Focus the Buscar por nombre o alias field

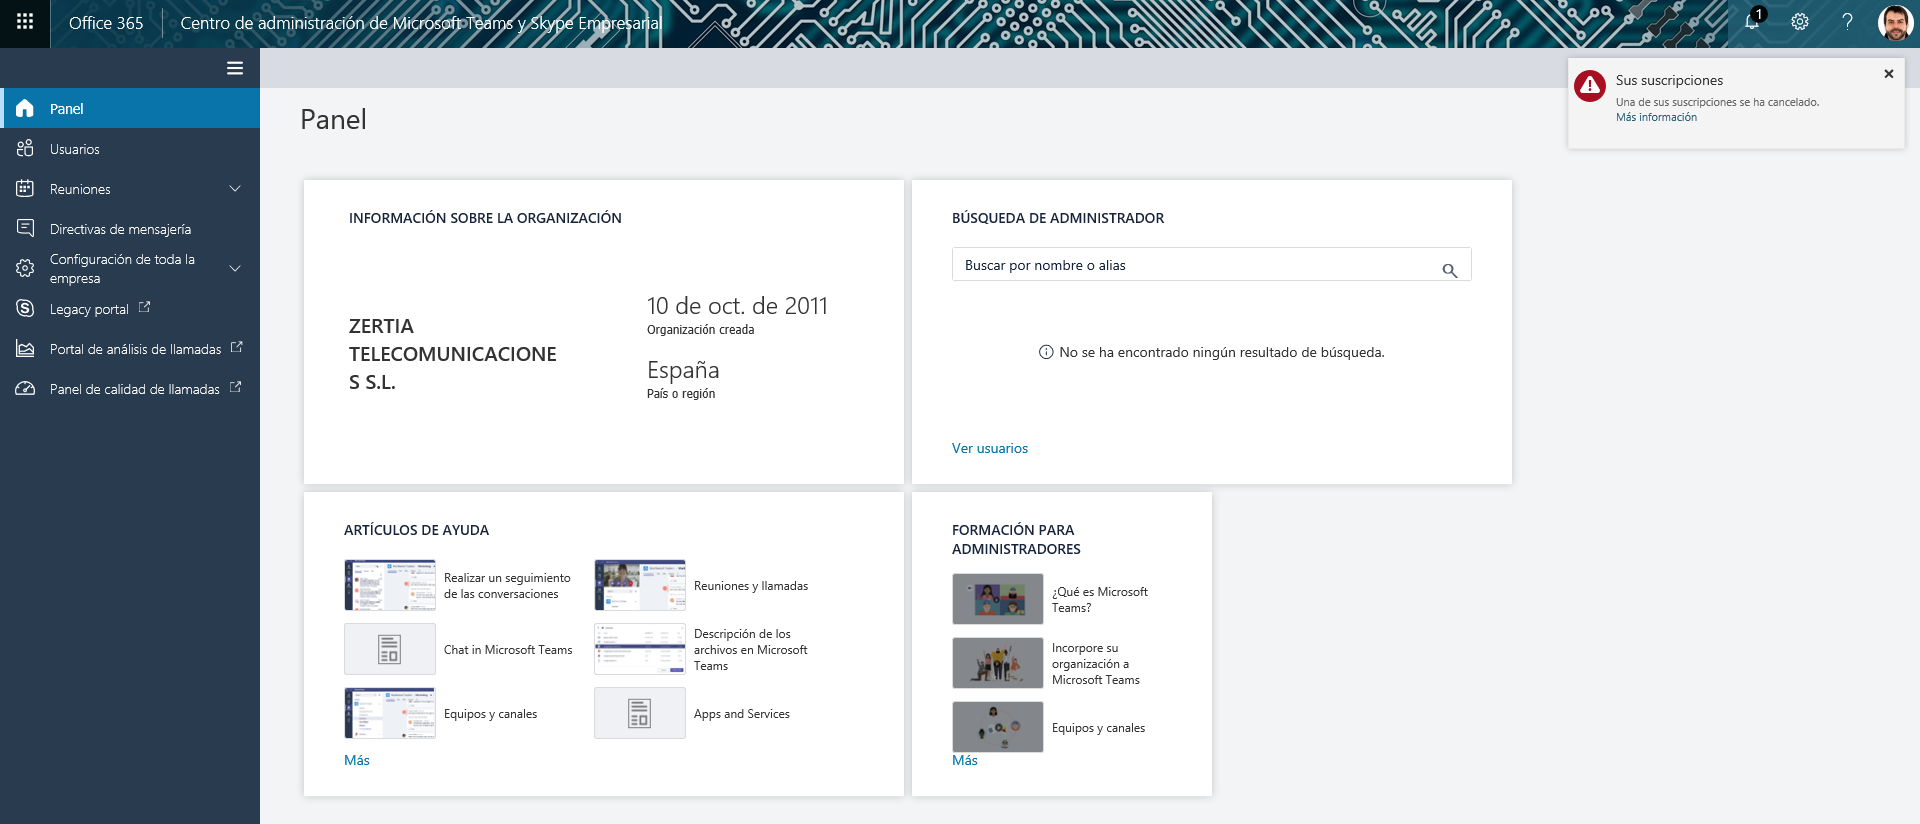[1195, 265]
